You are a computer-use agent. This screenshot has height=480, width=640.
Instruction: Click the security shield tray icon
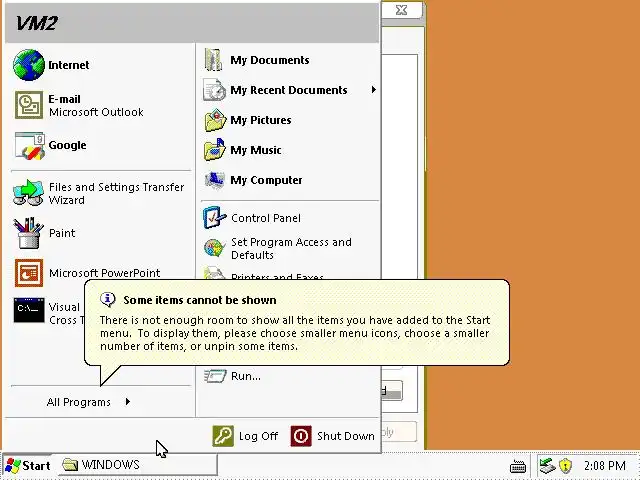(x=565, y=466)
